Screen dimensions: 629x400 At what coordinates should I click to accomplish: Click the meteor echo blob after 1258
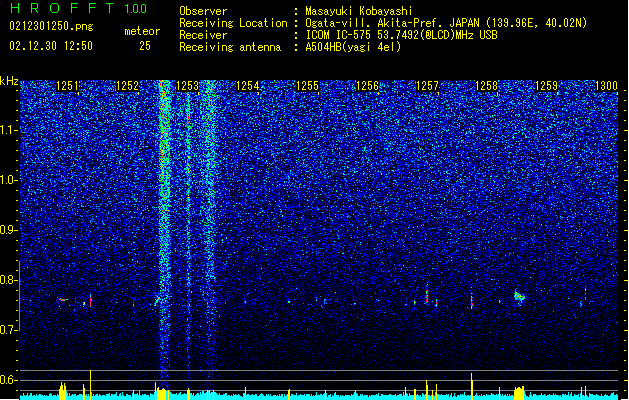tap(519, 297)
